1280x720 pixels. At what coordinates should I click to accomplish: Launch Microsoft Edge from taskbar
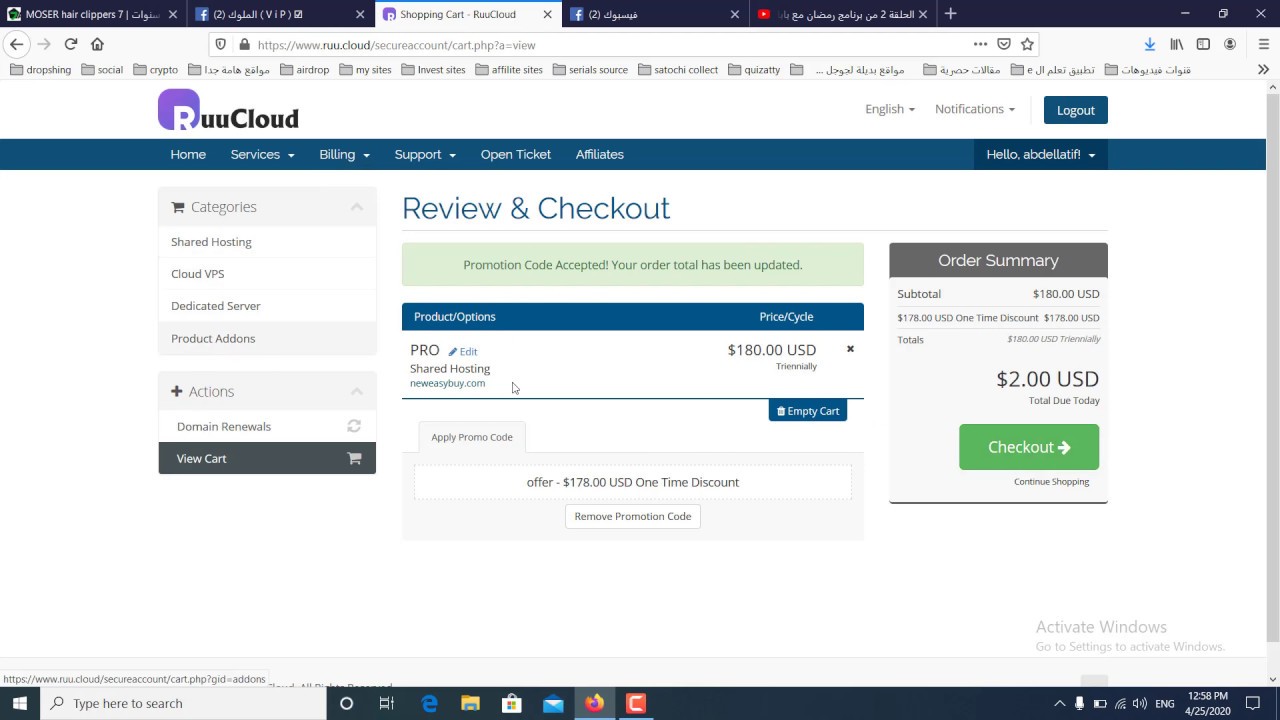tap(430, 704)
